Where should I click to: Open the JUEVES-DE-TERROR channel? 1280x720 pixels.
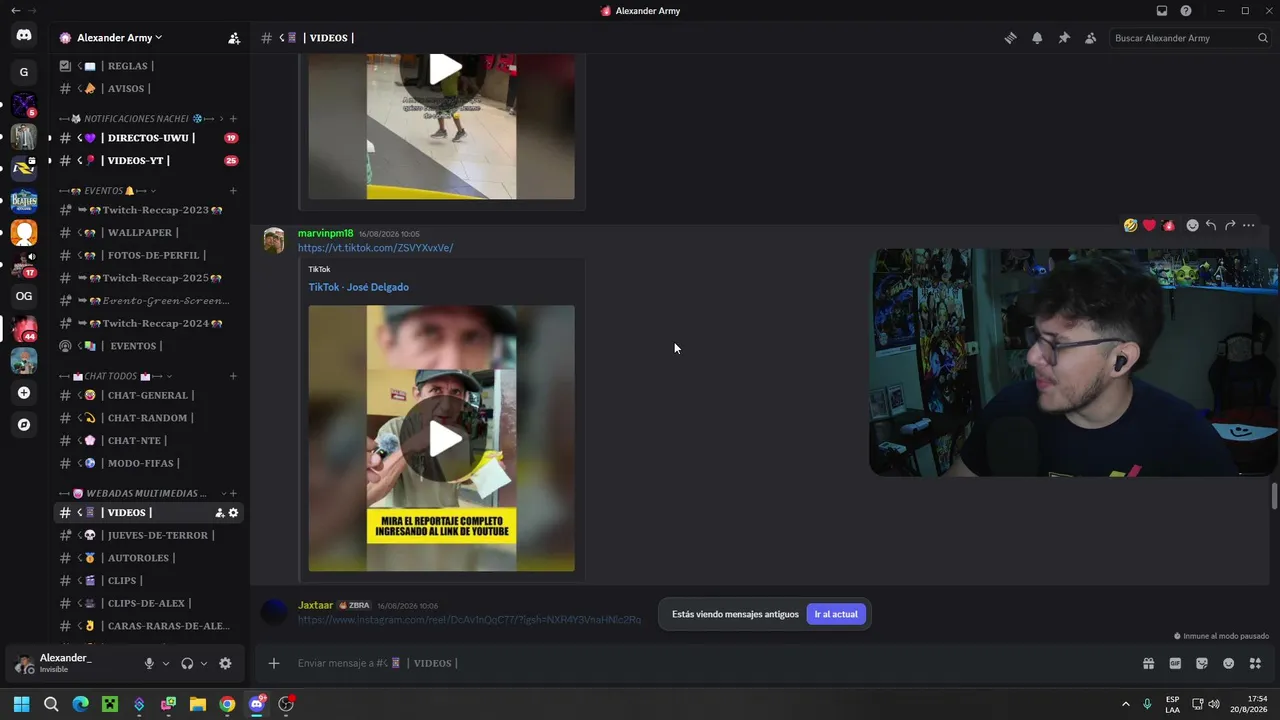pyautogui.click(x=150, y=536)
